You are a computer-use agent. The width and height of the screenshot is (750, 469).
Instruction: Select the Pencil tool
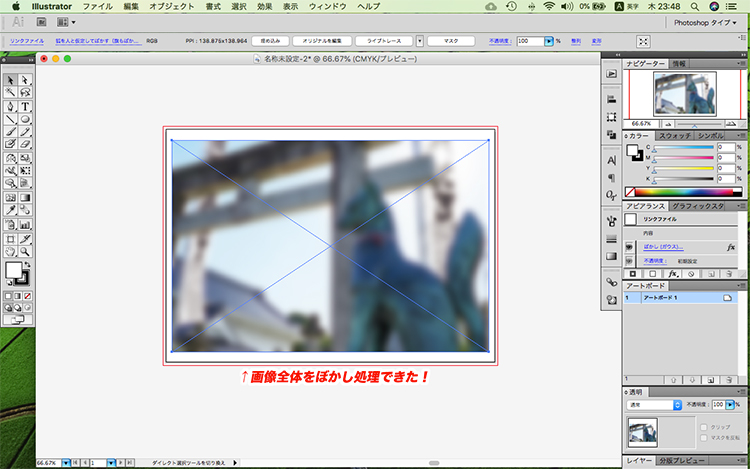(25, 131)
